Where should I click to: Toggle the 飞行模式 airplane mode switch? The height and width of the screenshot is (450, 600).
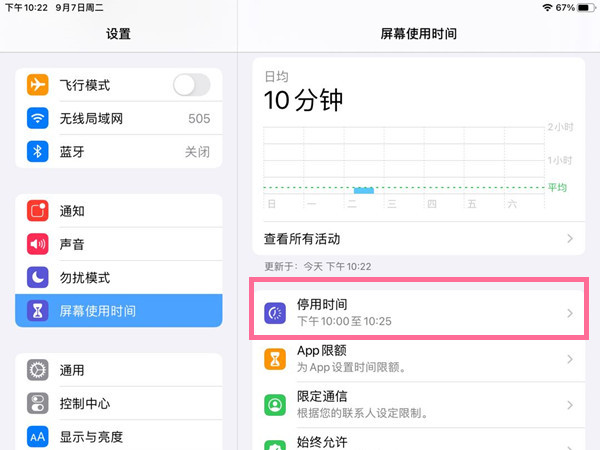coord(191,86)
